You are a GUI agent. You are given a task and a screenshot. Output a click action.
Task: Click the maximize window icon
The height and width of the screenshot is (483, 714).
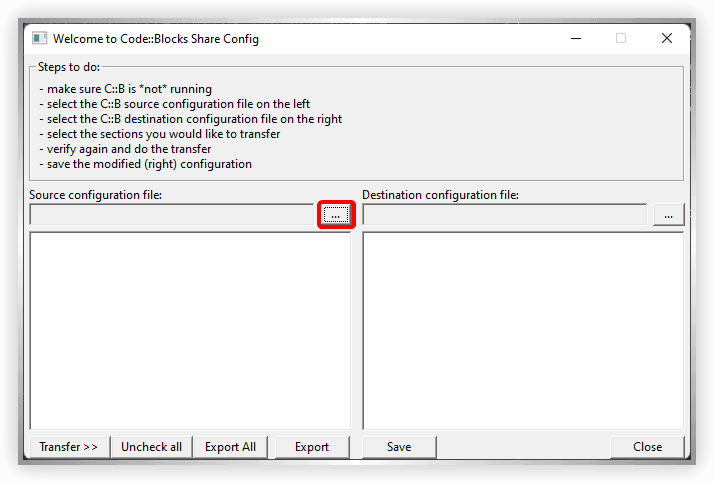point(621,39)
